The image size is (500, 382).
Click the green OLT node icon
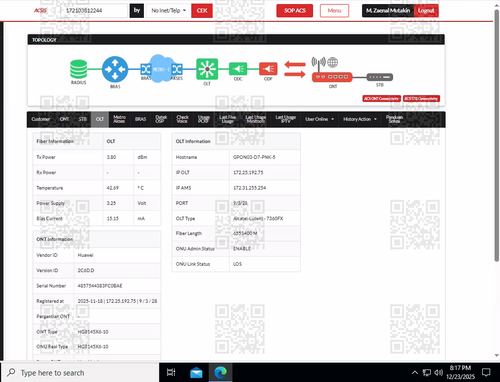207,69
